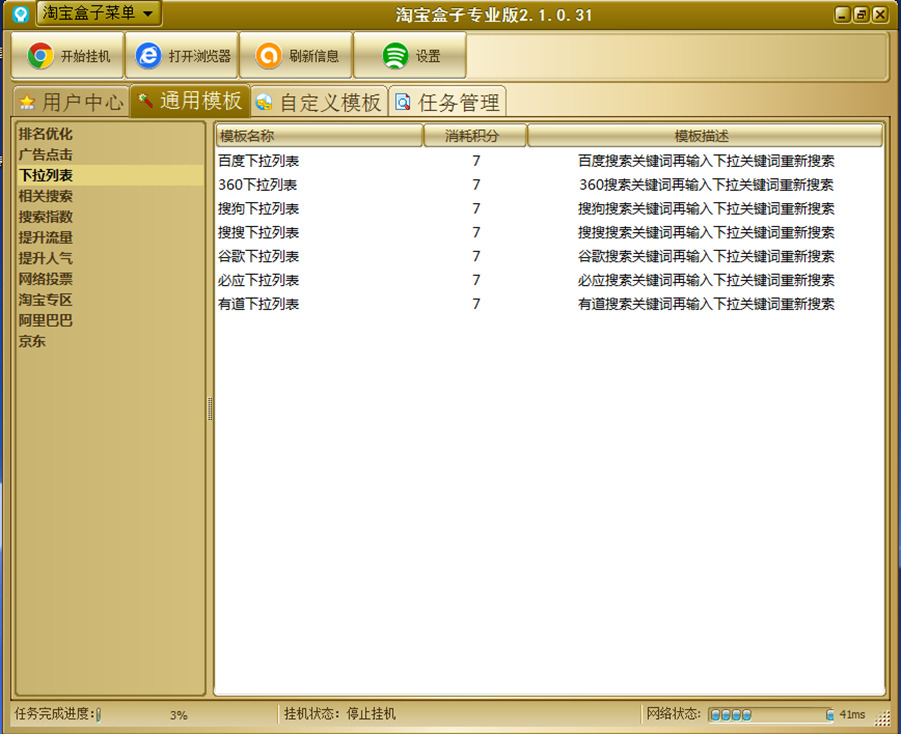The width and height of the screenshot is (901, 734).
Task: Select the 搜狗下拉列表 template row
Action: click(549, 209)
